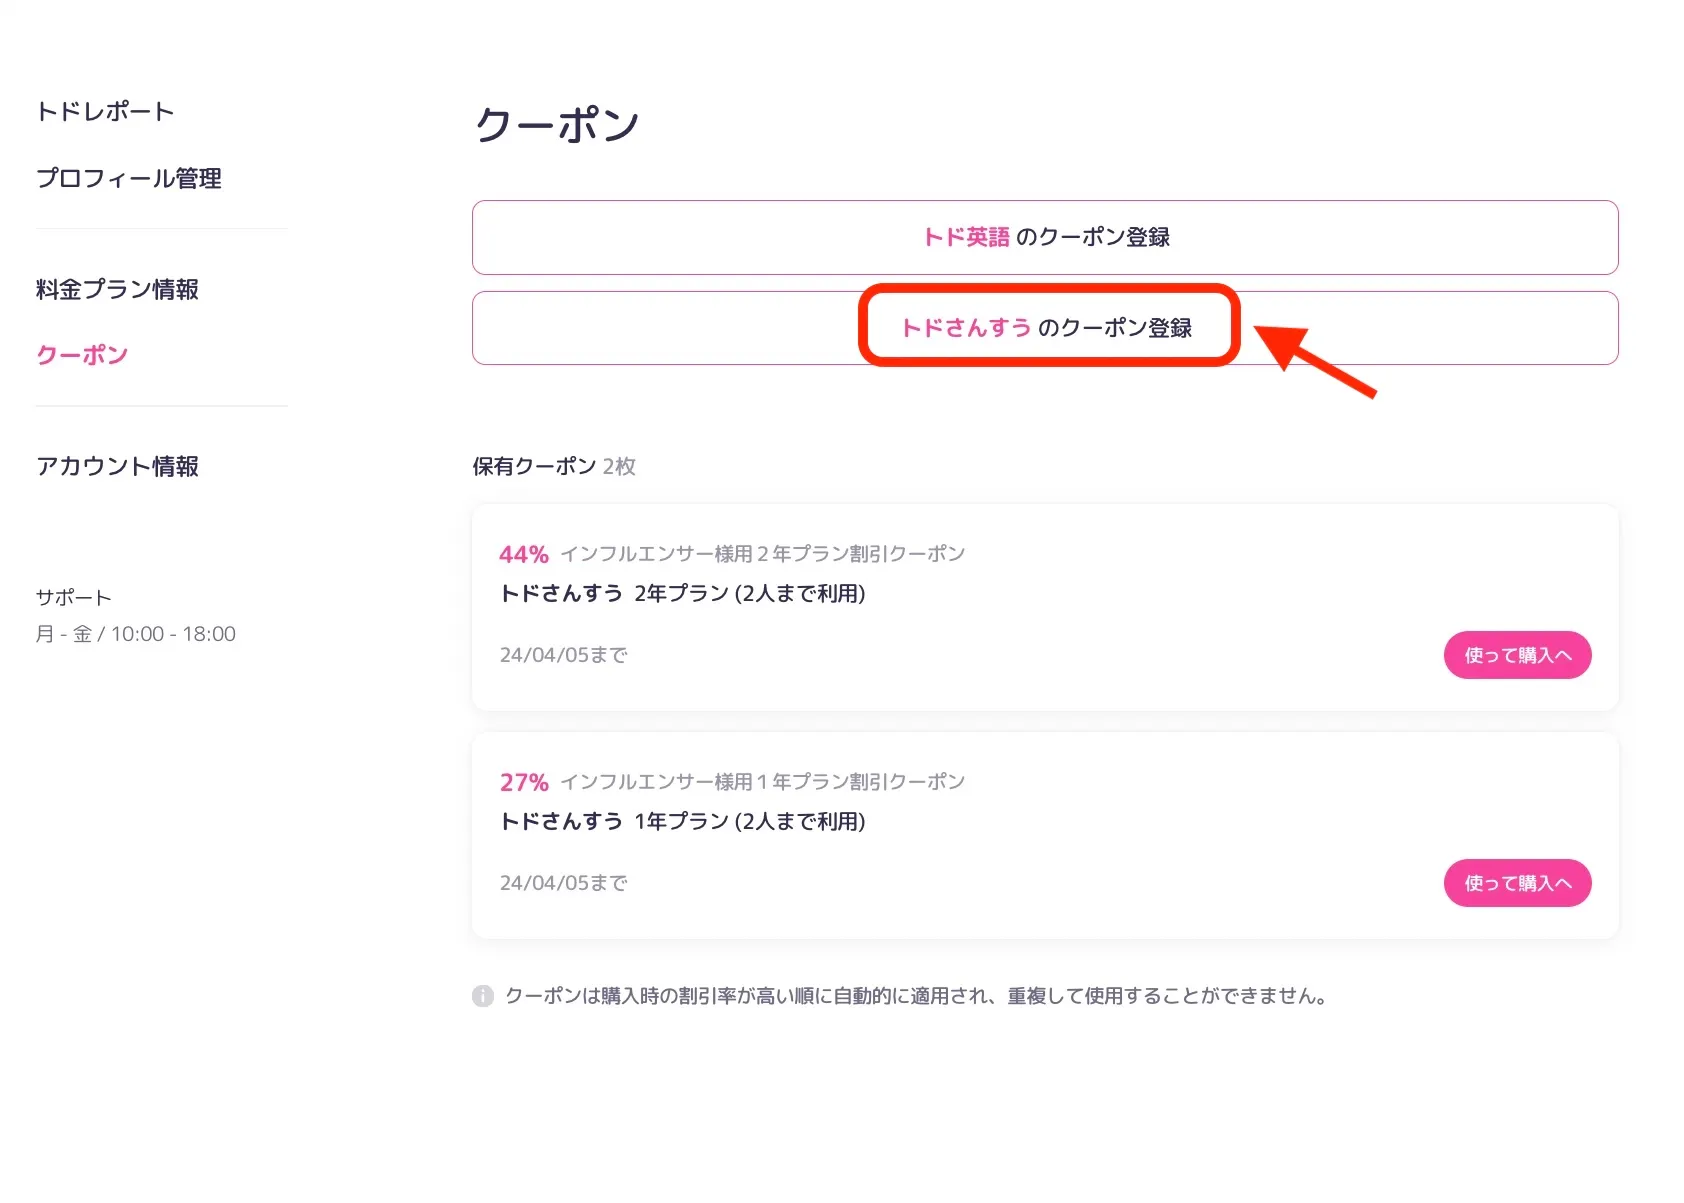
Task: Use the 27% coupon 使って購入へ button
Action: pyautogui.click(x=1517, y=883)
